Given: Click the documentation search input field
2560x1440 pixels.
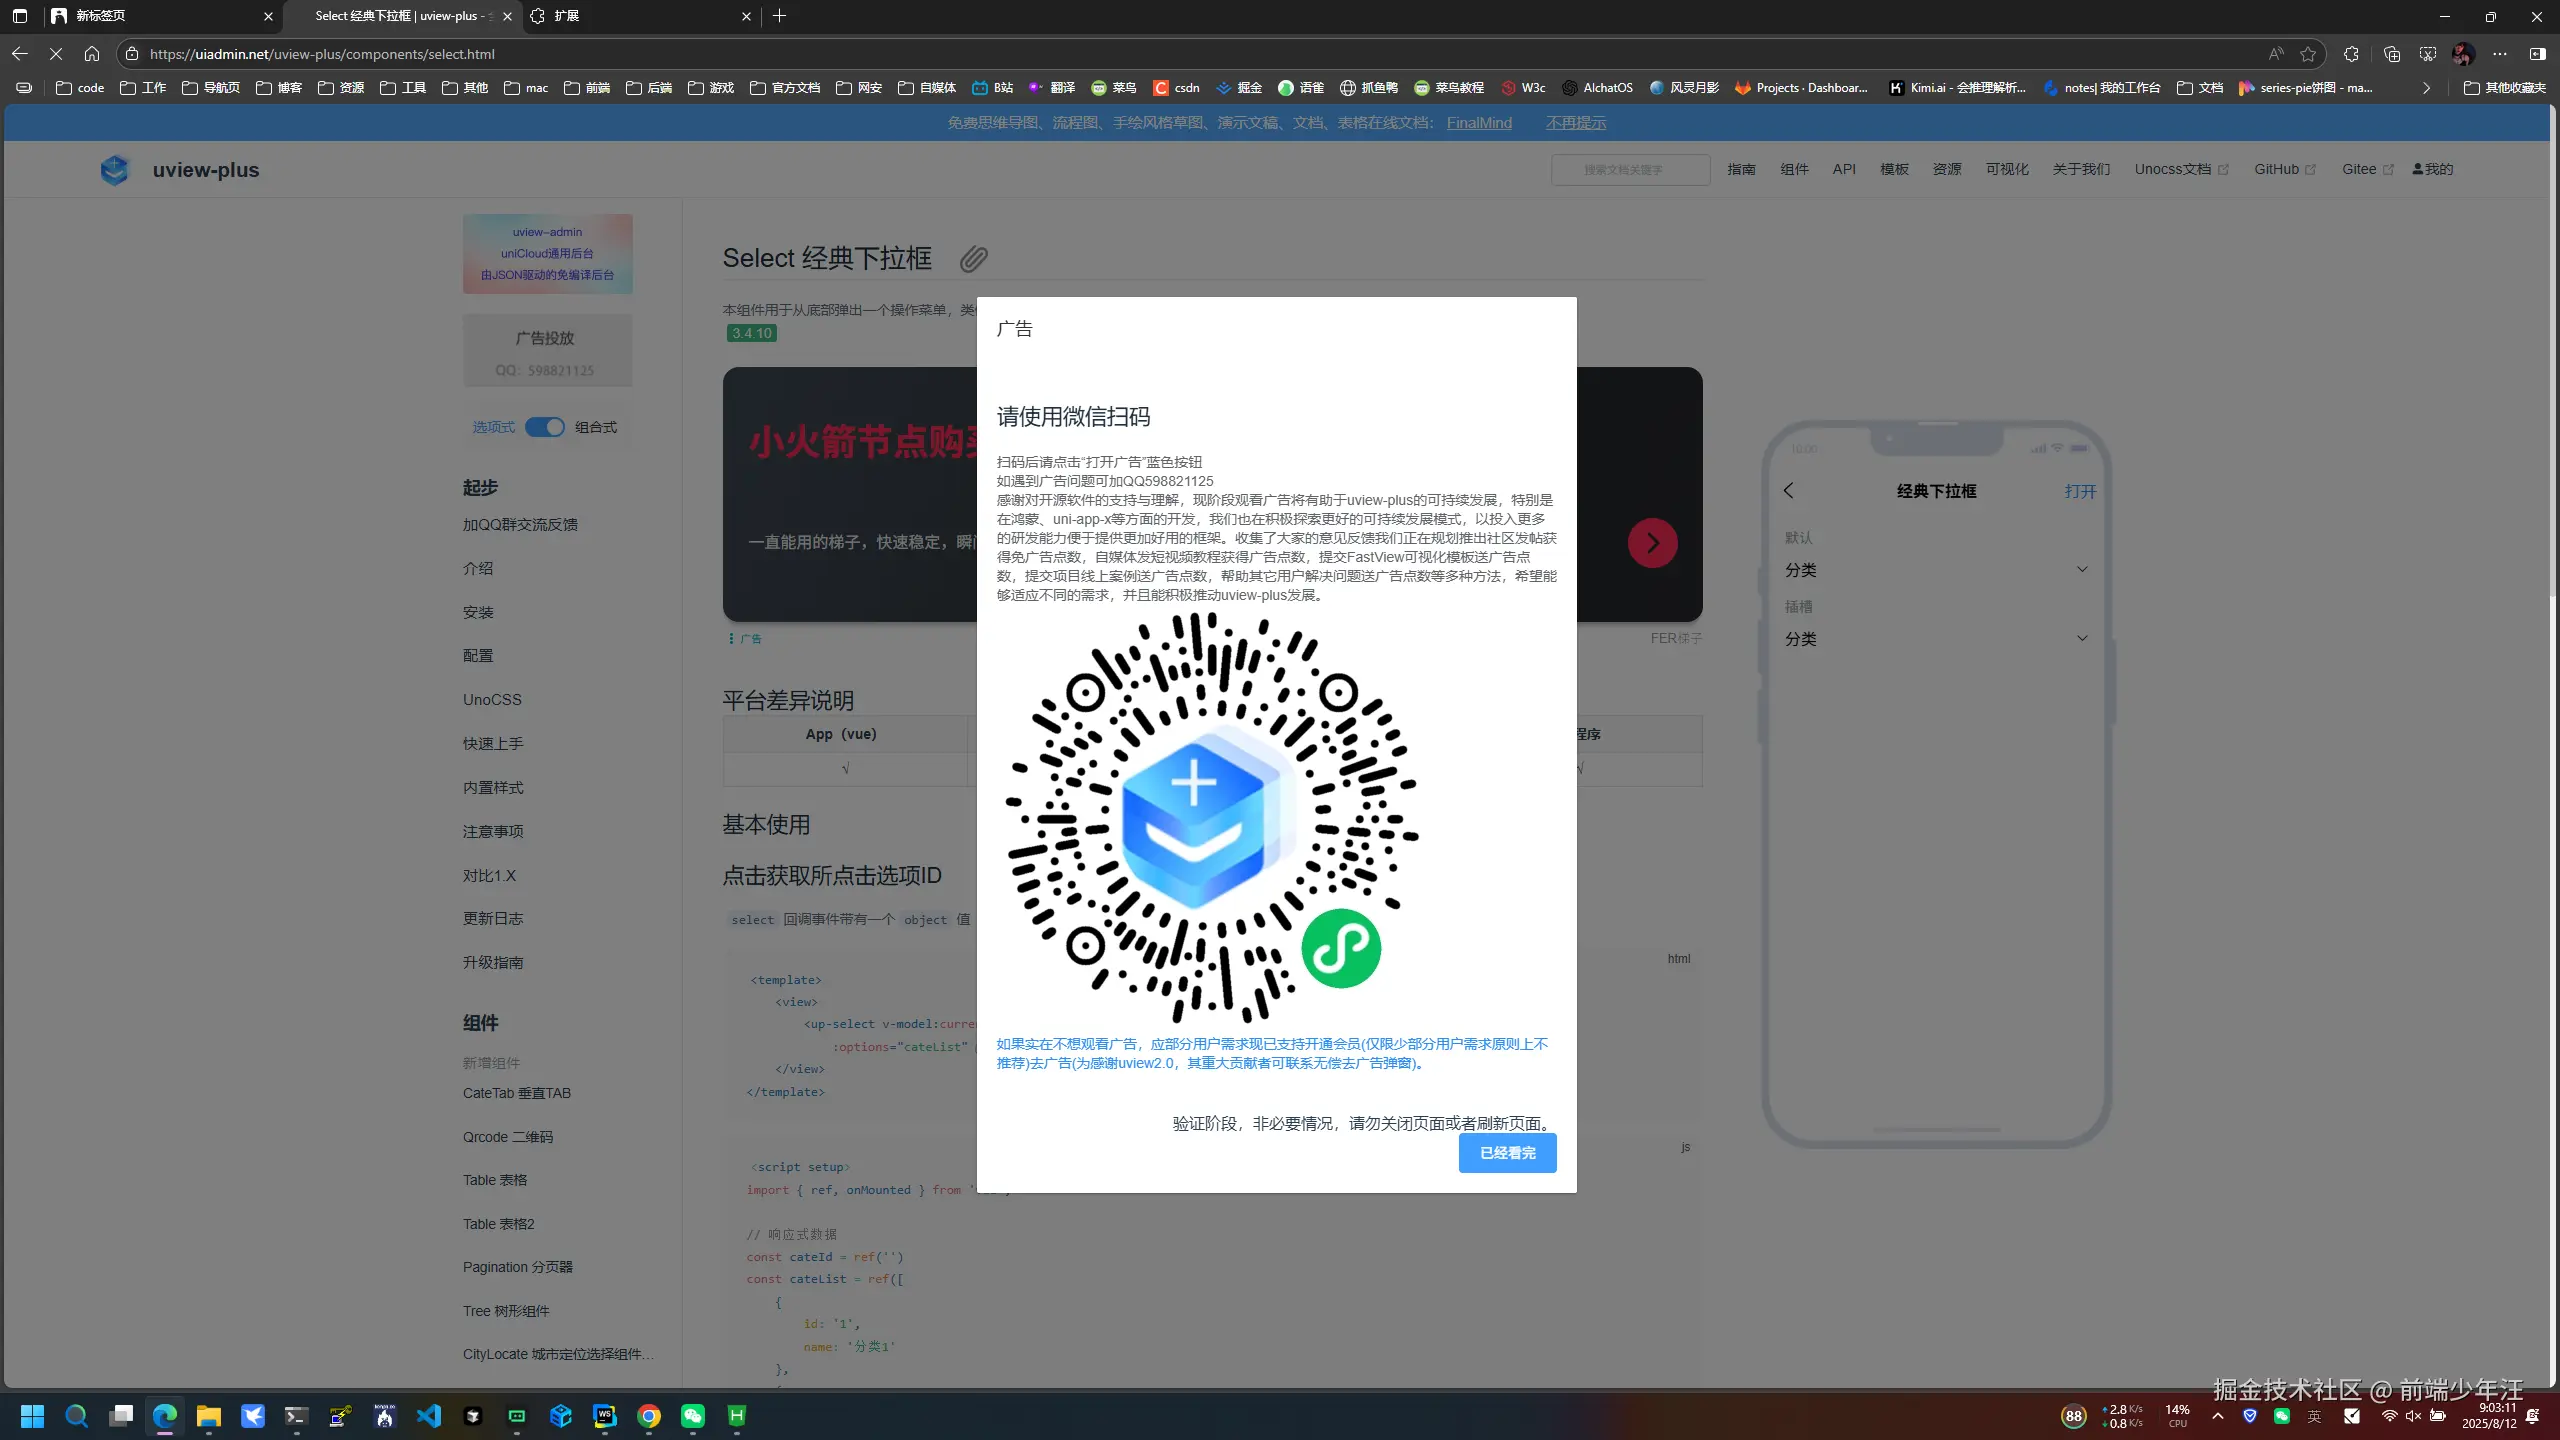Looking at the screenshot, I should click(1630, 169).
